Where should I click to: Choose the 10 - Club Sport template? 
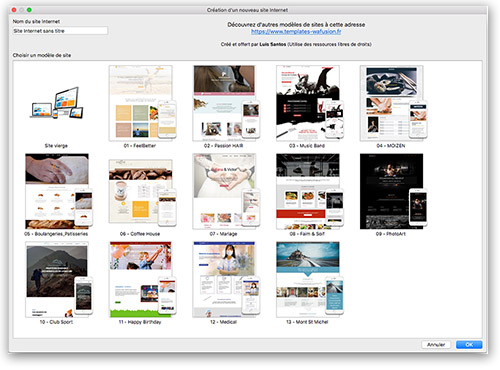click(59, 280)
